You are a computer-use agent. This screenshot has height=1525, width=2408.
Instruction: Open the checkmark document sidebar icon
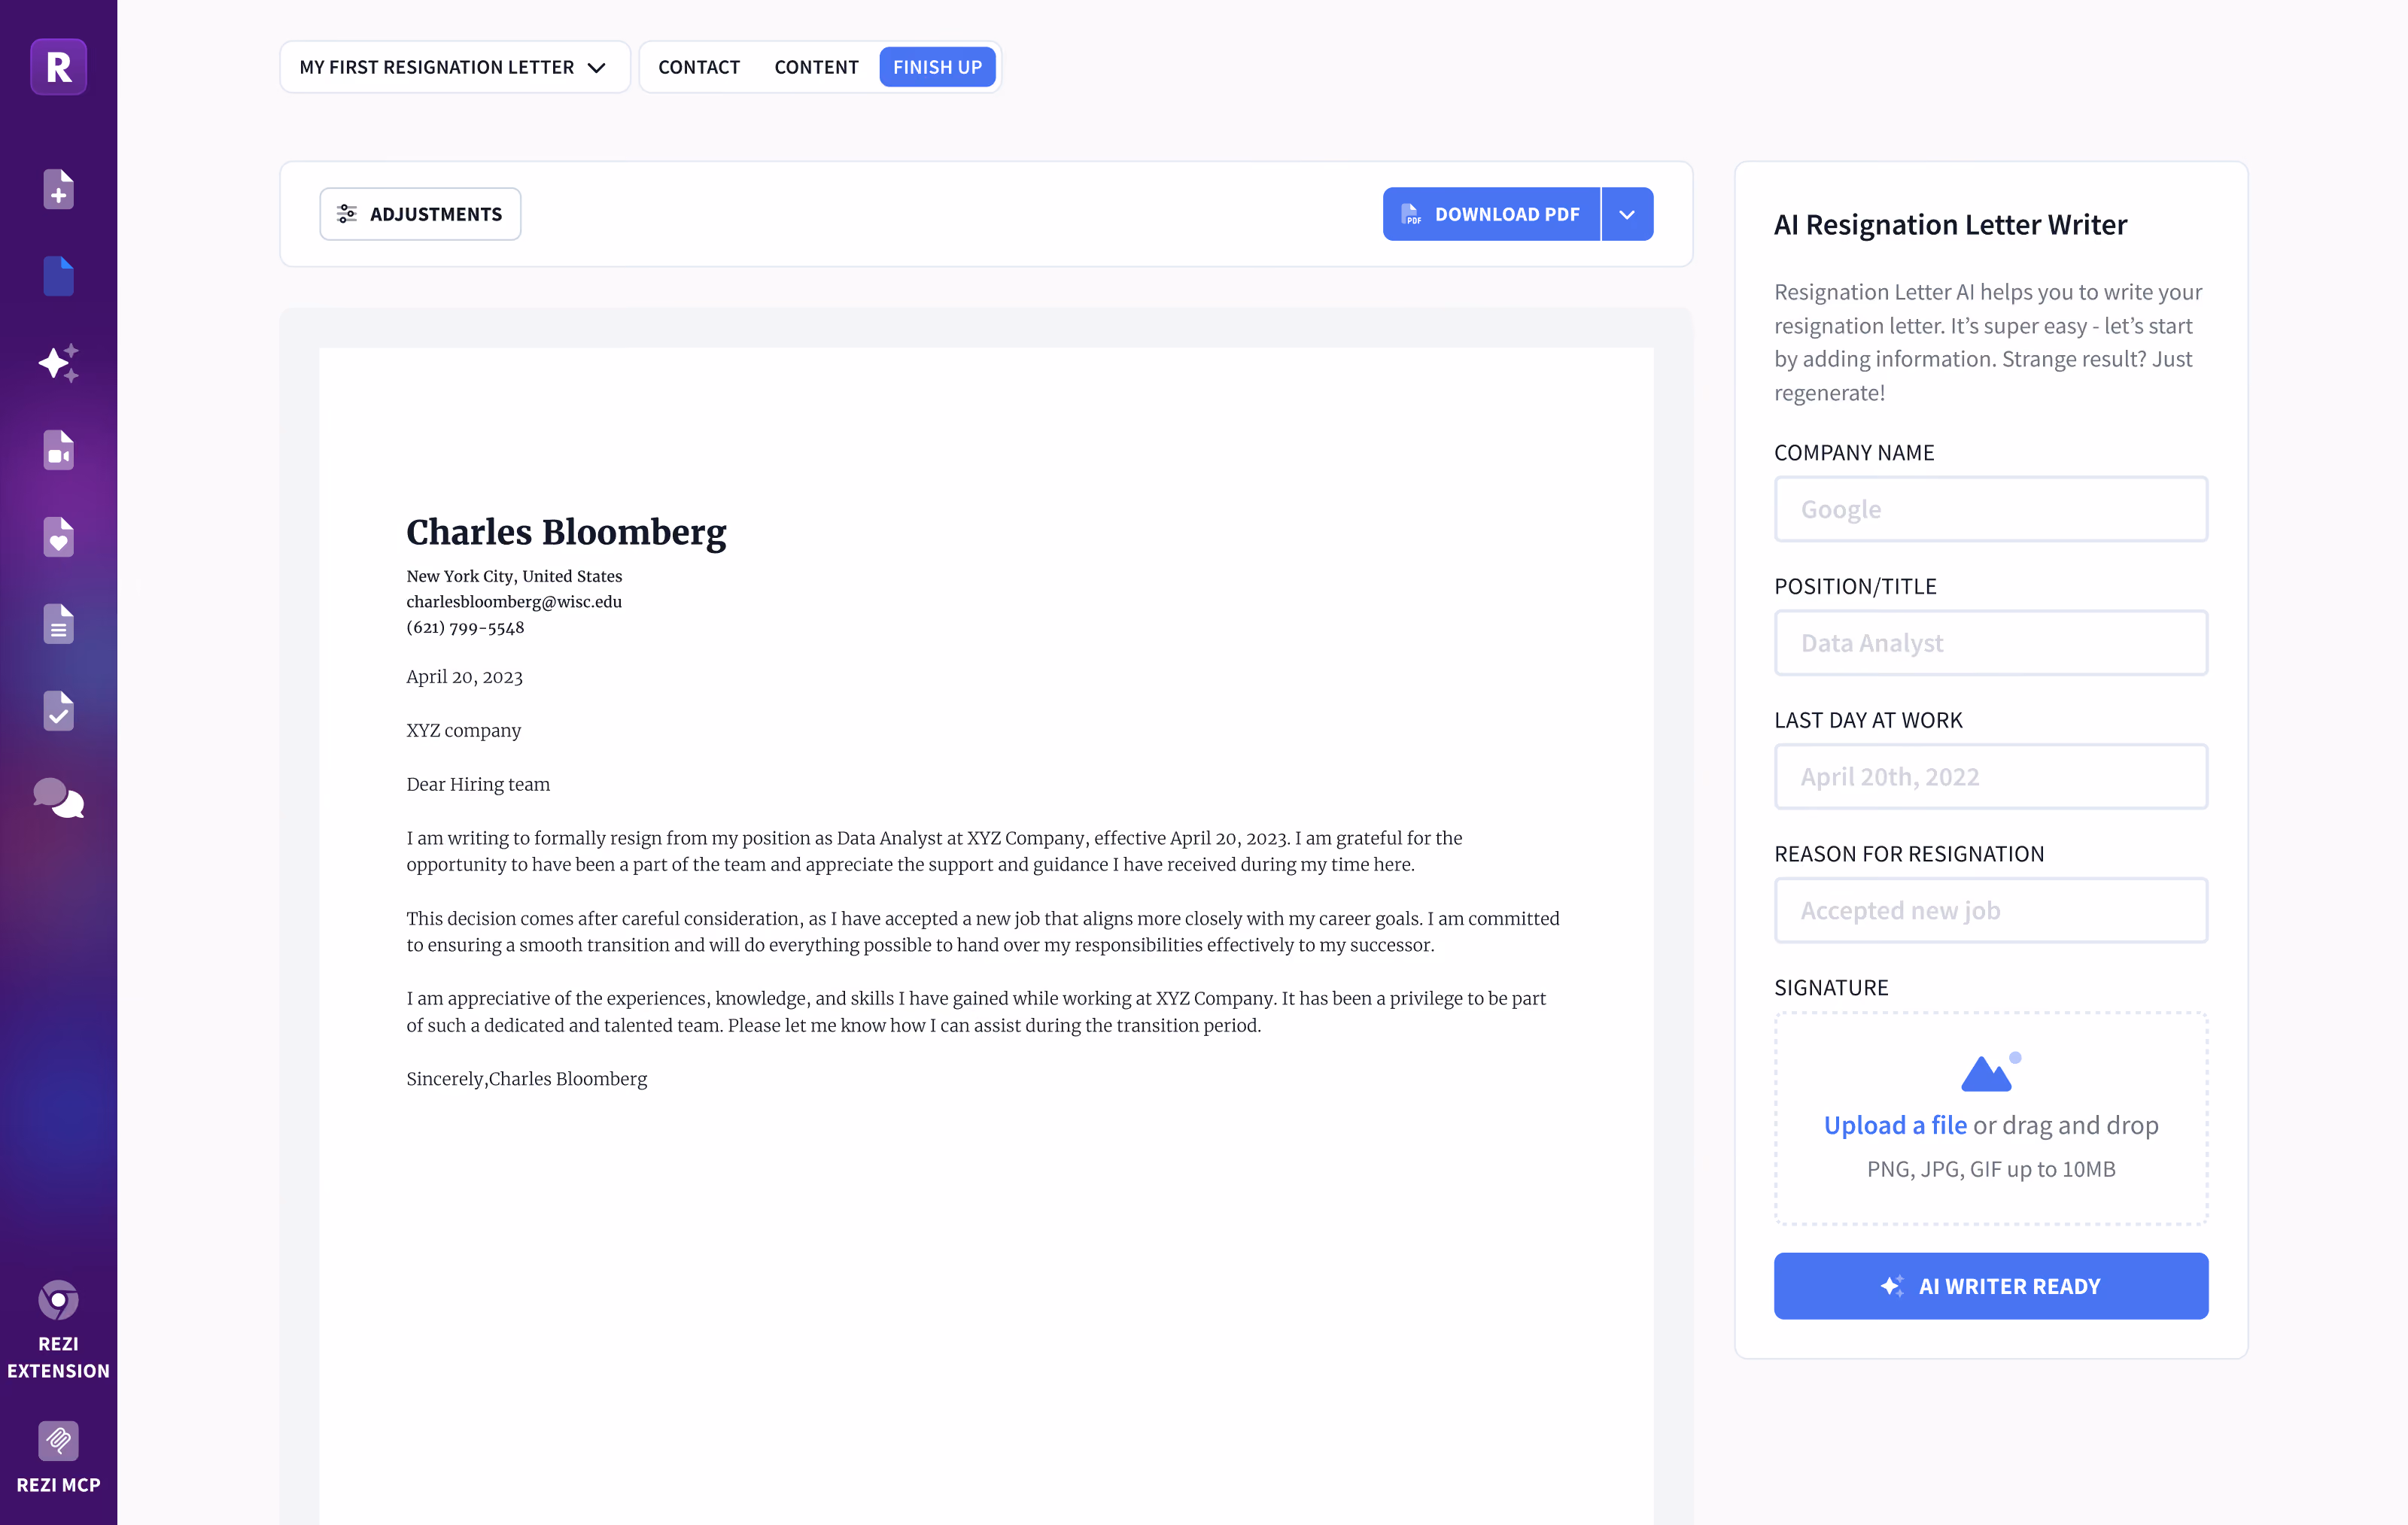pos(58,711)
